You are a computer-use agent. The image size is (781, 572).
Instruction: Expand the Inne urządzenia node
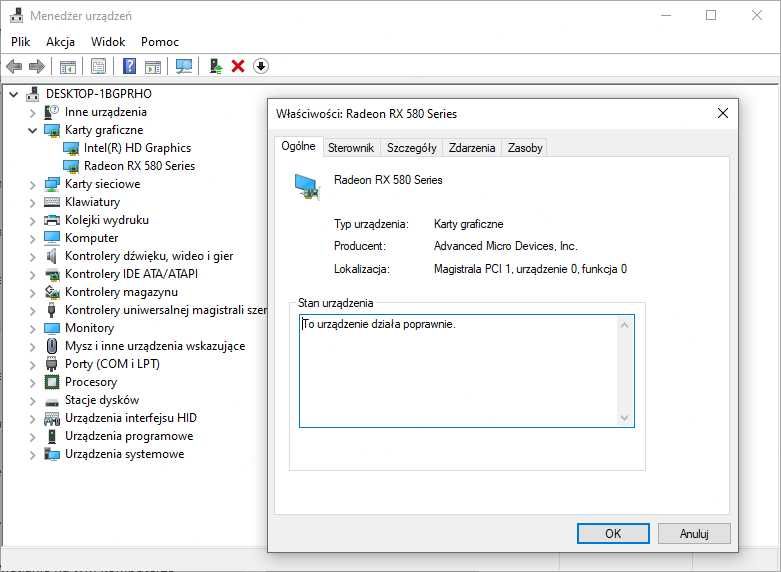click(32, 113)
